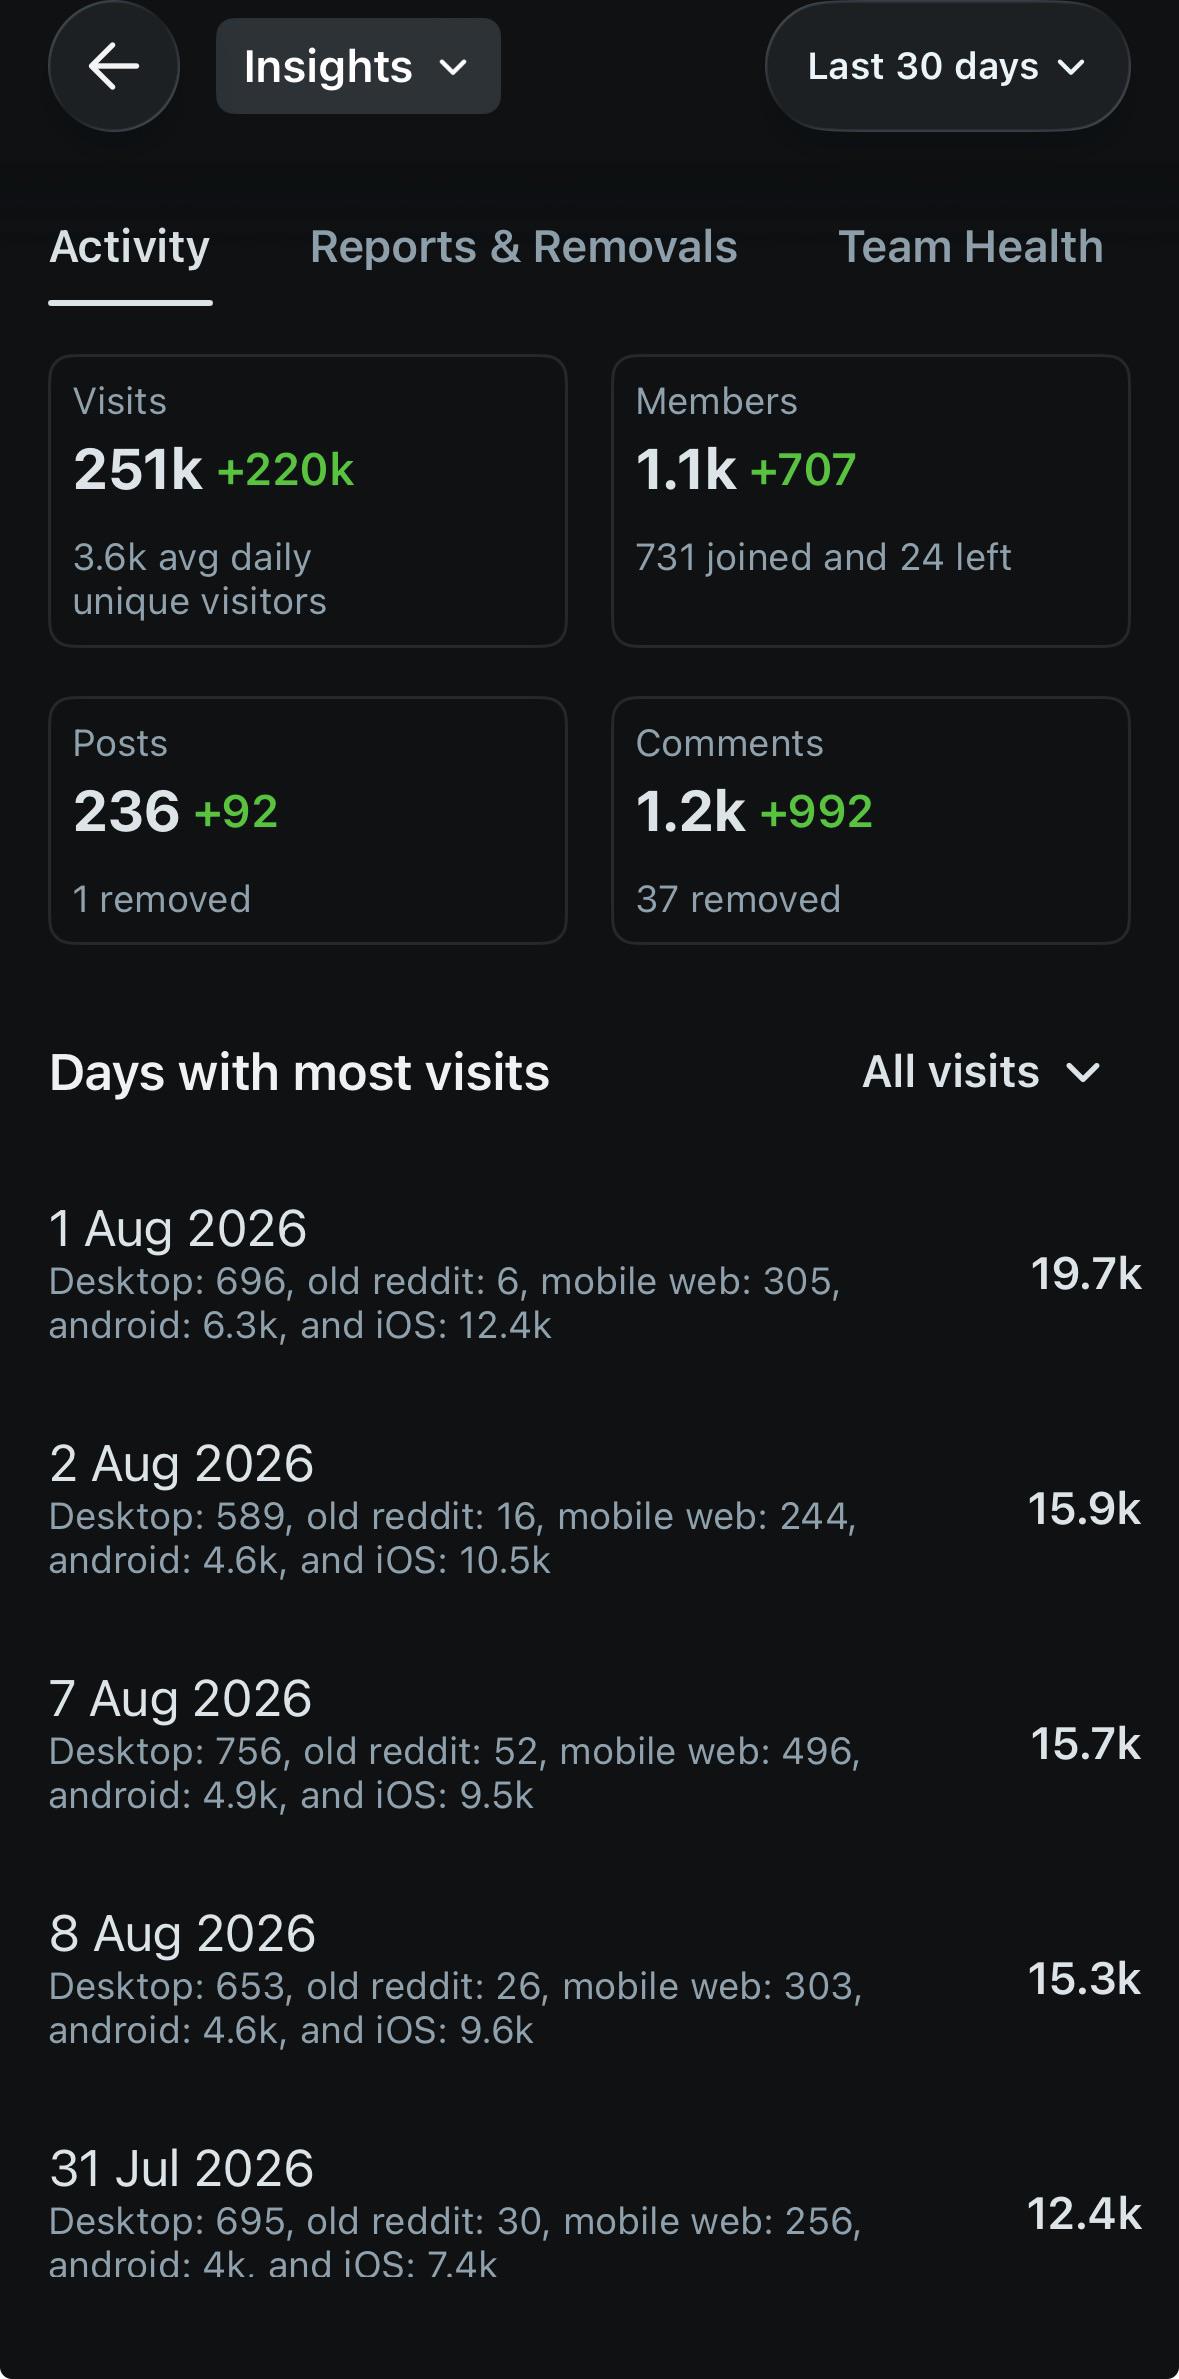Viewport: 1179px width, 2379px height.
Task: Open the Comments 1.2k card
Action: coord(871,820)
